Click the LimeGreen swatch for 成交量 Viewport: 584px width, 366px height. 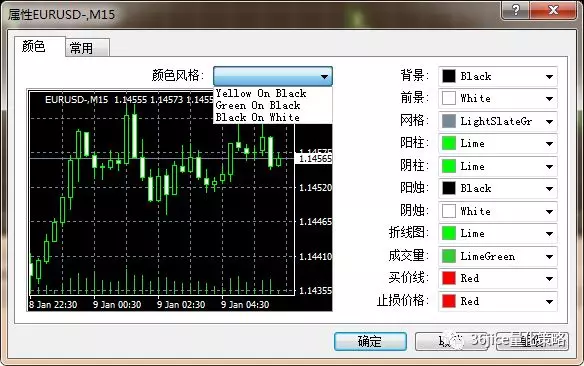[448, 257]
